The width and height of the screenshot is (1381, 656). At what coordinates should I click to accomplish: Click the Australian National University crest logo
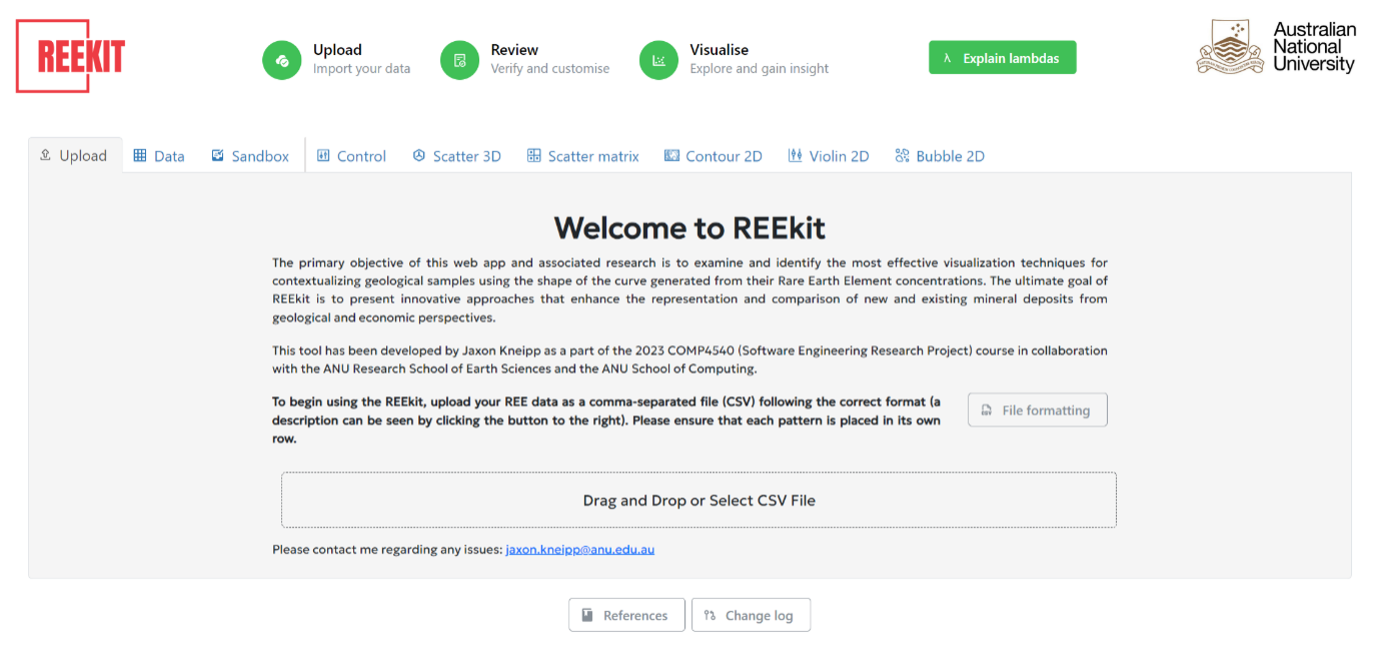pos(1231,47)
